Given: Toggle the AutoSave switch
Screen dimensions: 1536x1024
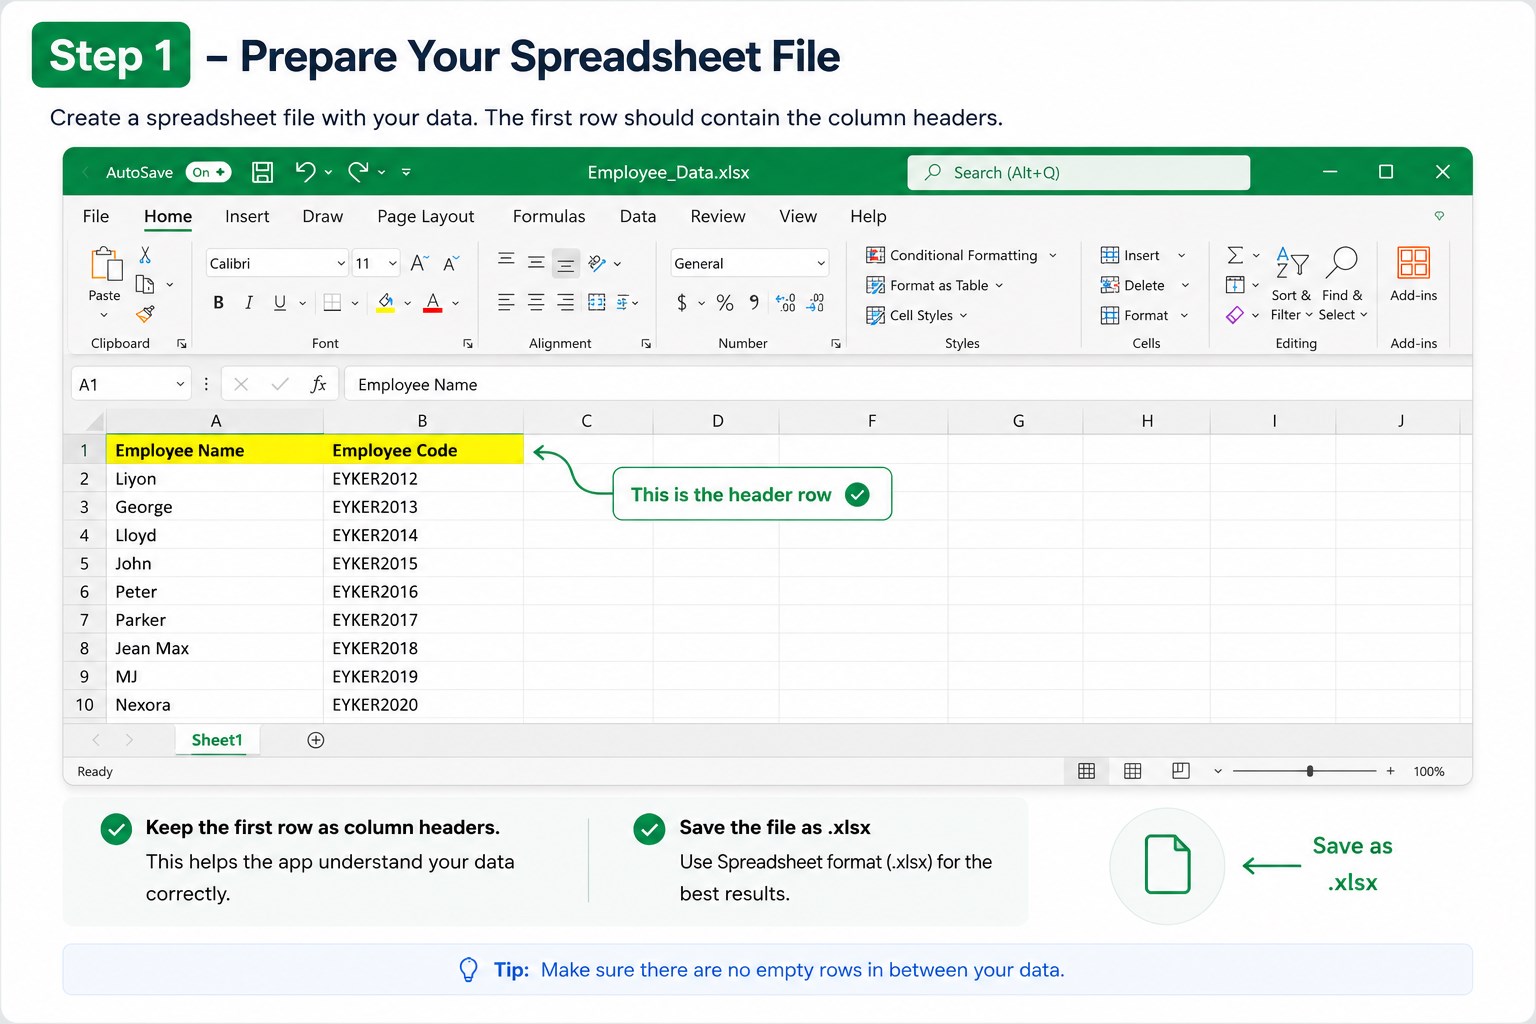Looking at the screenshot, I should click(209, 172).
